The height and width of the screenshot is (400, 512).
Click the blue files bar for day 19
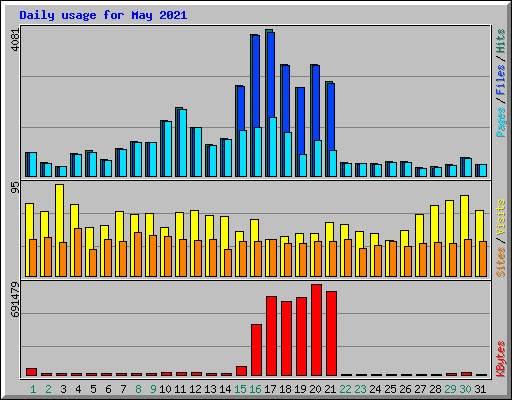tap(301, 121)
